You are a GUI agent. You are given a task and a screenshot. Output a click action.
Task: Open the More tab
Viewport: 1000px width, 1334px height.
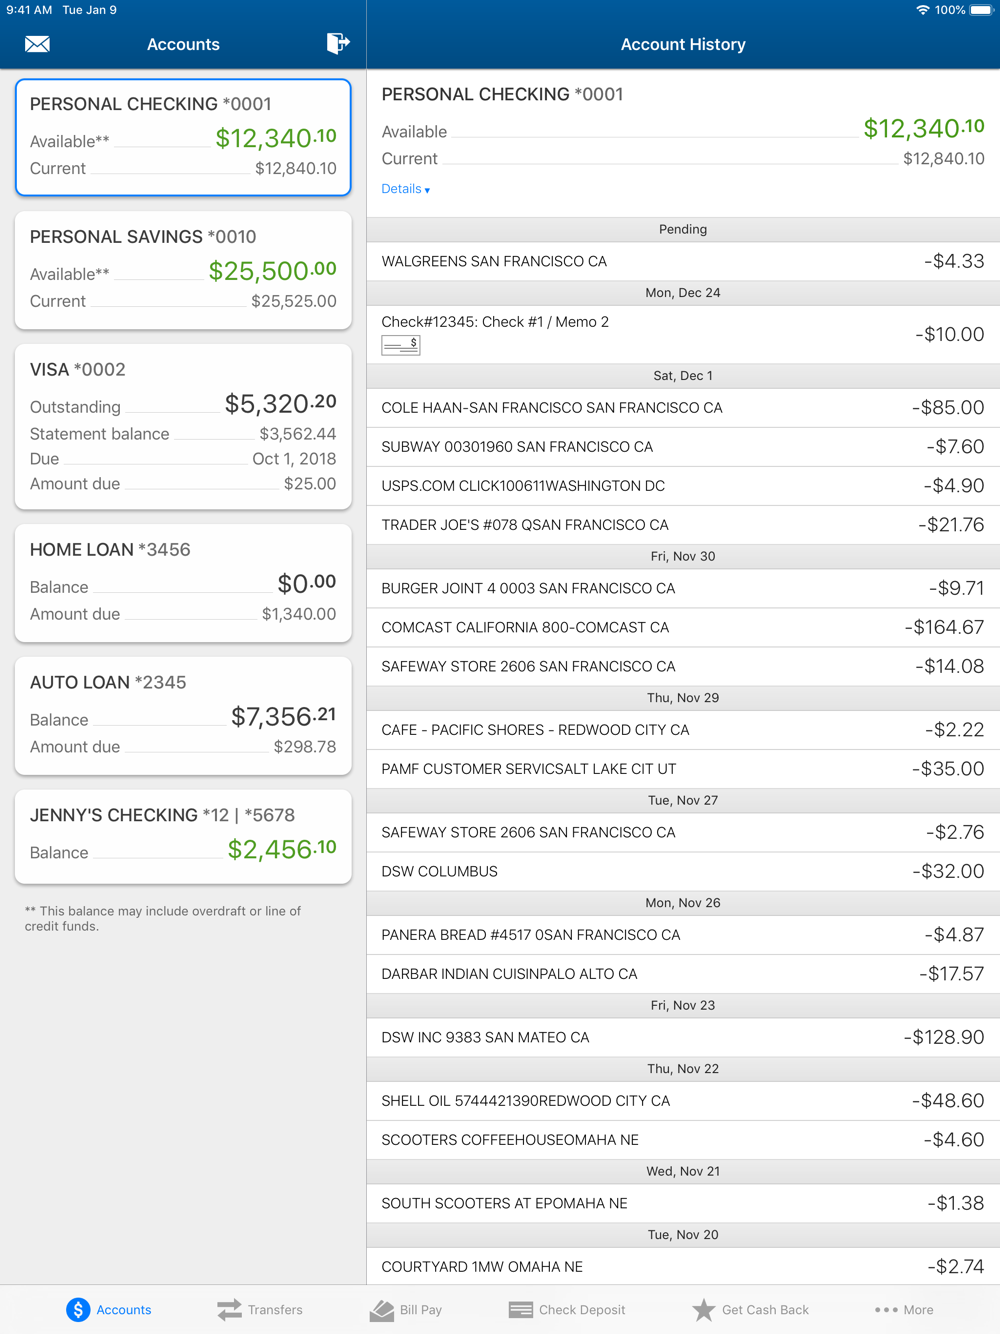[x=904, y=1309]
